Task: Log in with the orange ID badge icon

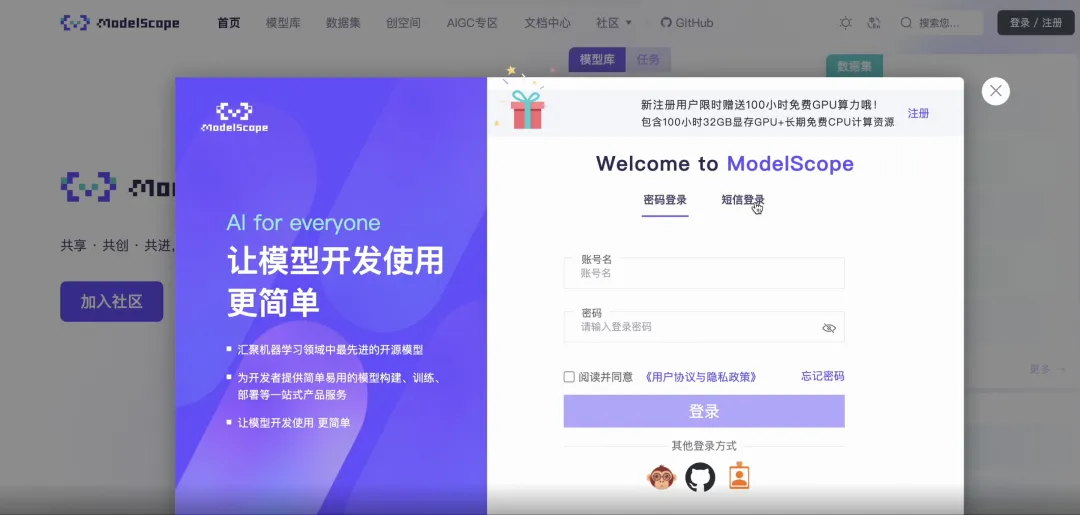Action: click(739, 475)
